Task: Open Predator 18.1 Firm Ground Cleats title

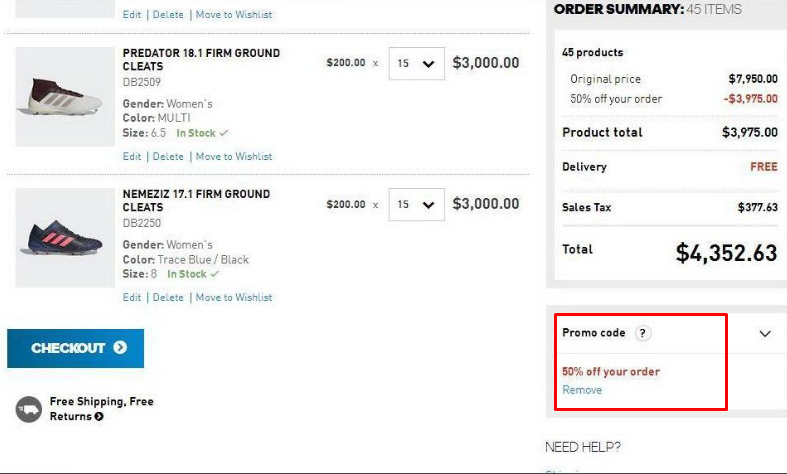Action: [x=201, y=59]
